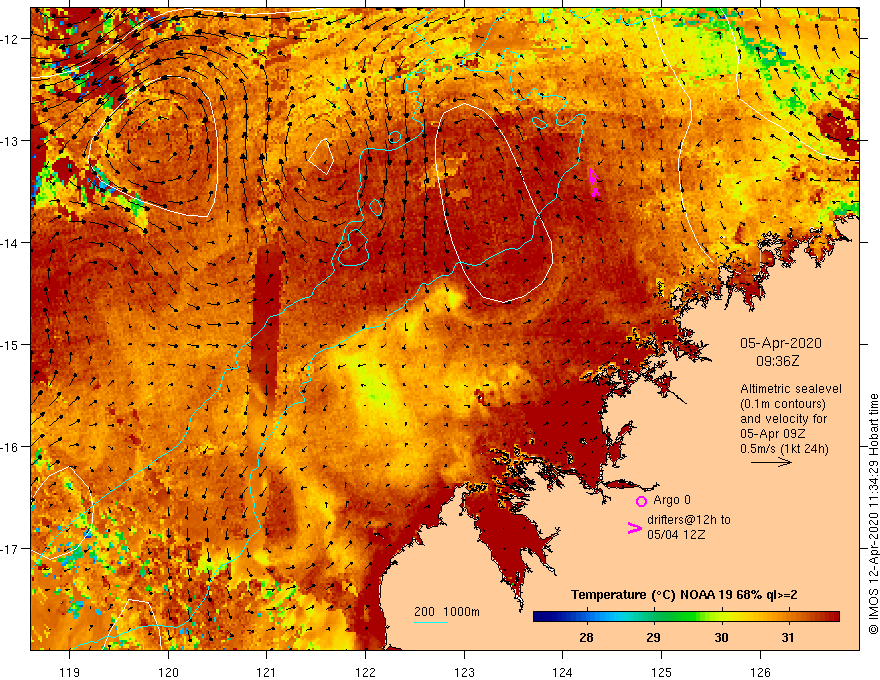Click the 31 colorbar tick label
The height and width of the screenshot is (680, 880).
788,637
